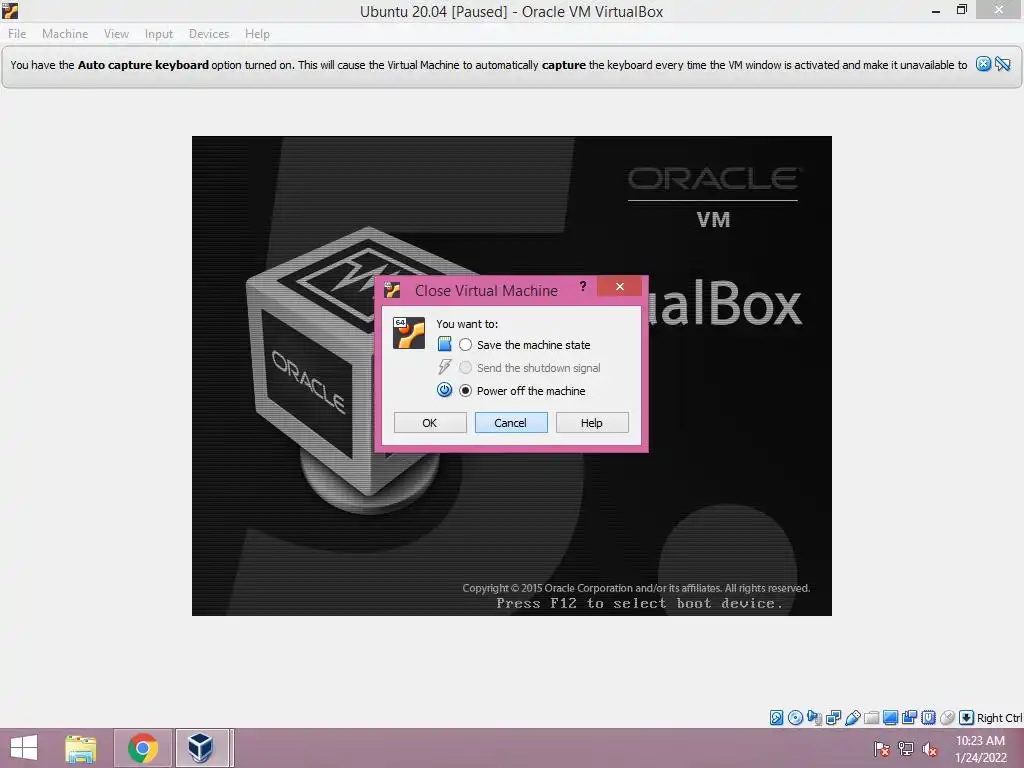Viewport: 1024px width, 768px height.
Task: Click the audio status bar icon
Action: (814, 718)
